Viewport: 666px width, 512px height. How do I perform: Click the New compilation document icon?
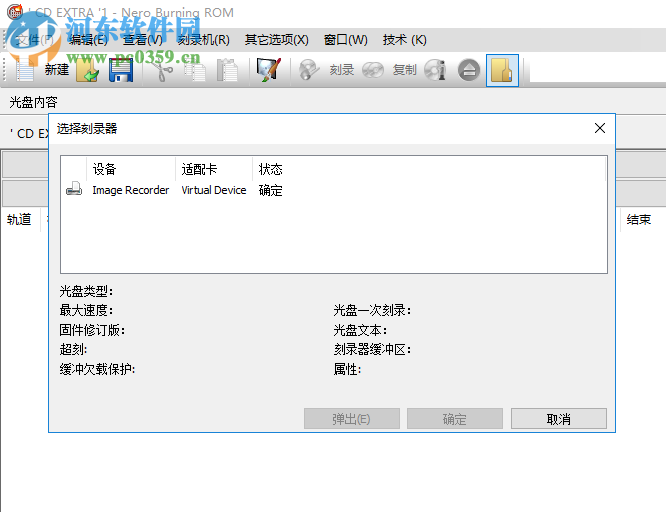tap(25, 70)
